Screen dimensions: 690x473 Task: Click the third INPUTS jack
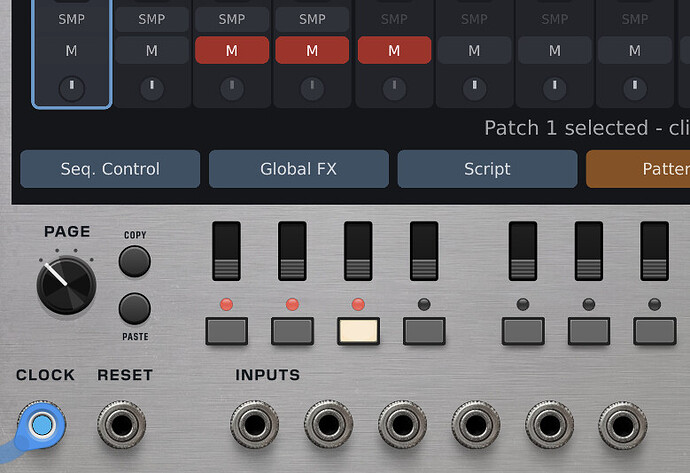(402, 425)
